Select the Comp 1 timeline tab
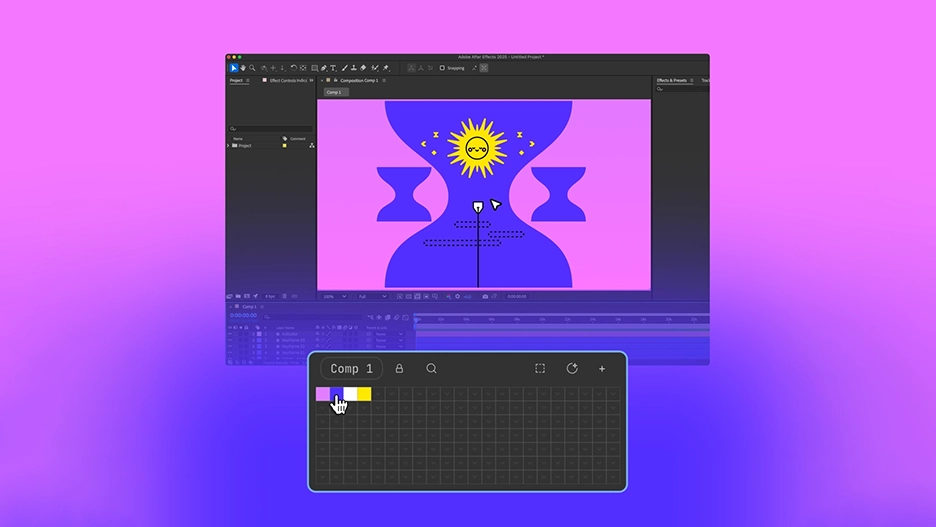 coord(250,307)
